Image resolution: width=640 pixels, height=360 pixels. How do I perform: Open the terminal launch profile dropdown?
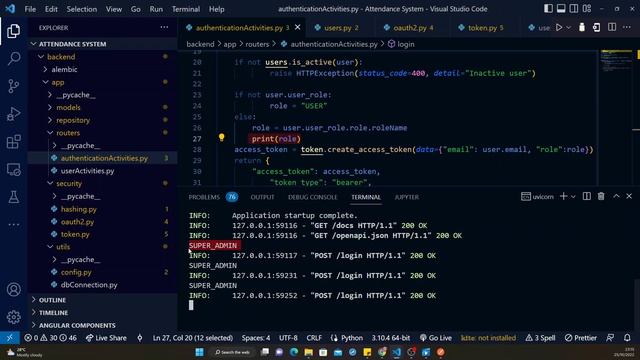[x=573, y=197]
